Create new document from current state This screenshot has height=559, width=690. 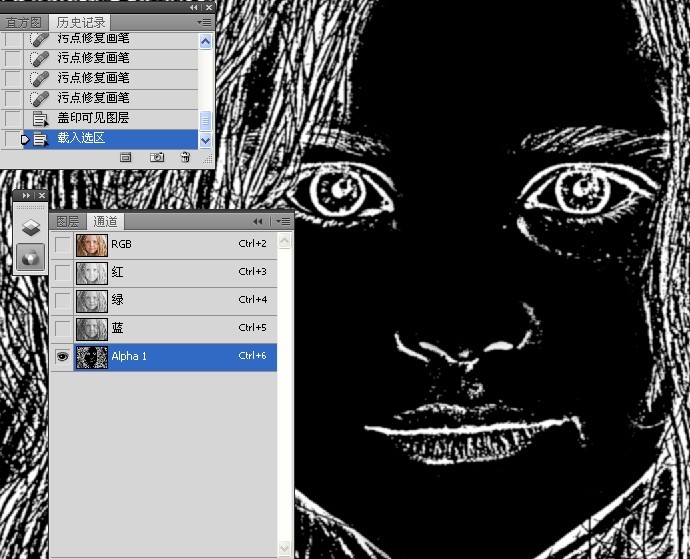point(125,157)
